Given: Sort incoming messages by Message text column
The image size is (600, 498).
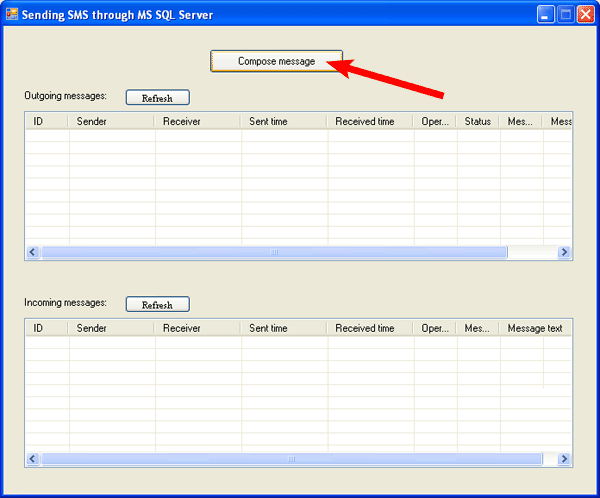Looking at the screenshot, I should (535, 328).
